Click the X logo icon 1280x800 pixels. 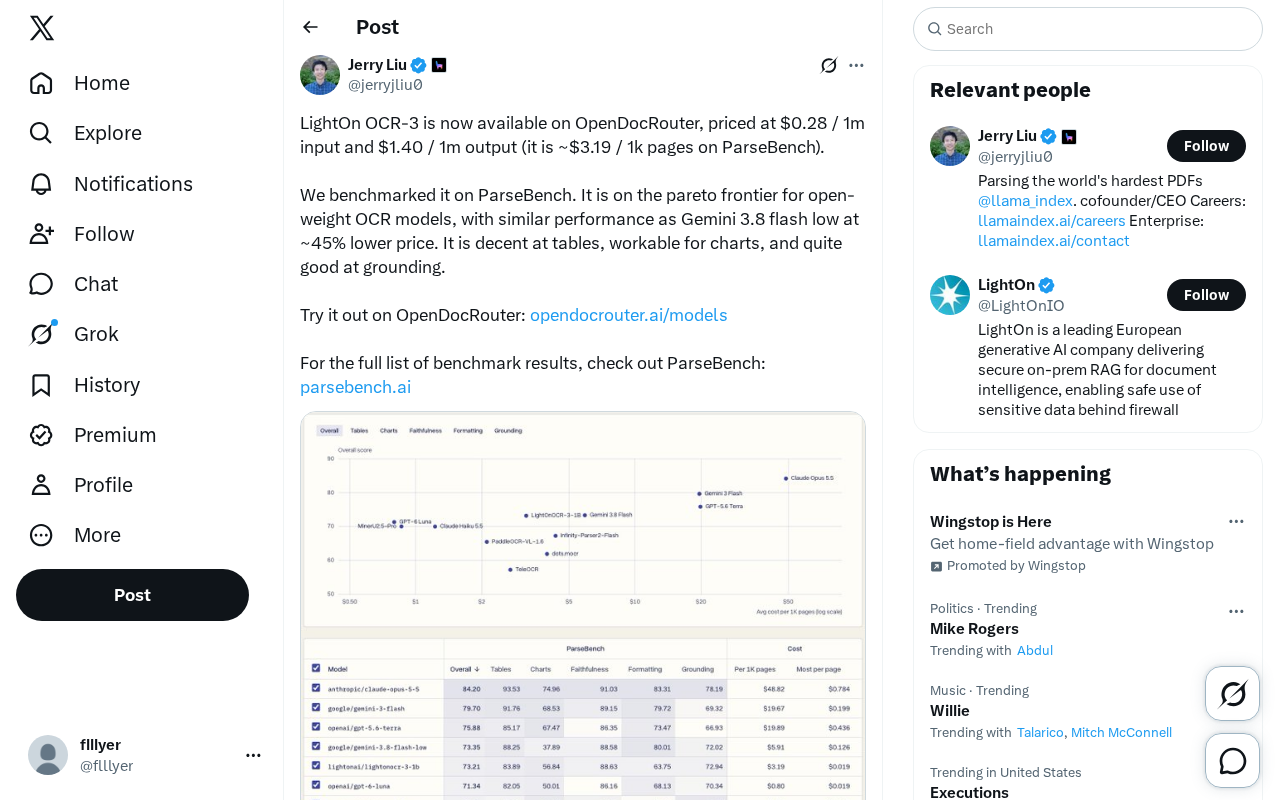tap(42, 28)
